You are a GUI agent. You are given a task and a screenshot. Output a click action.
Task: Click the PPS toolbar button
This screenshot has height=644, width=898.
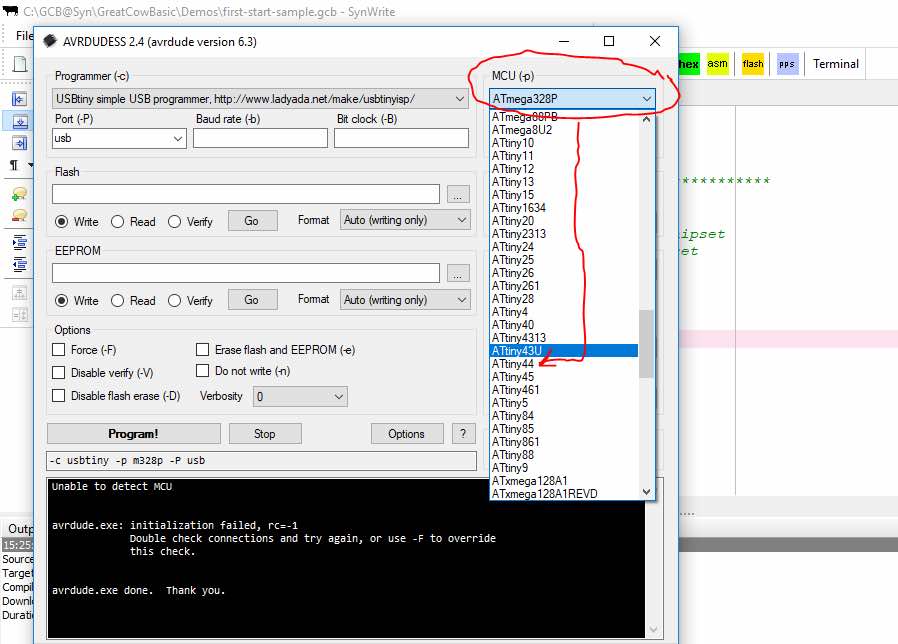coord(787,64)
